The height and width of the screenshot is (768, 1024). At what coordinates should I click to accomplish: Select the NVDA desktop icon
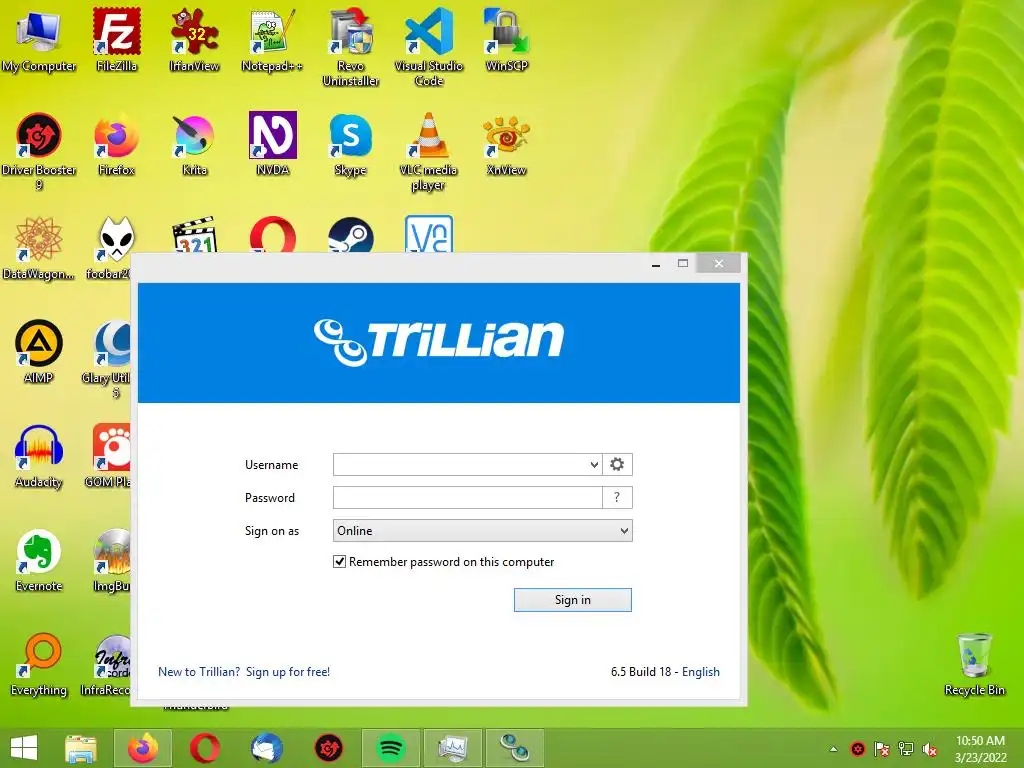(x=272, y=144)
